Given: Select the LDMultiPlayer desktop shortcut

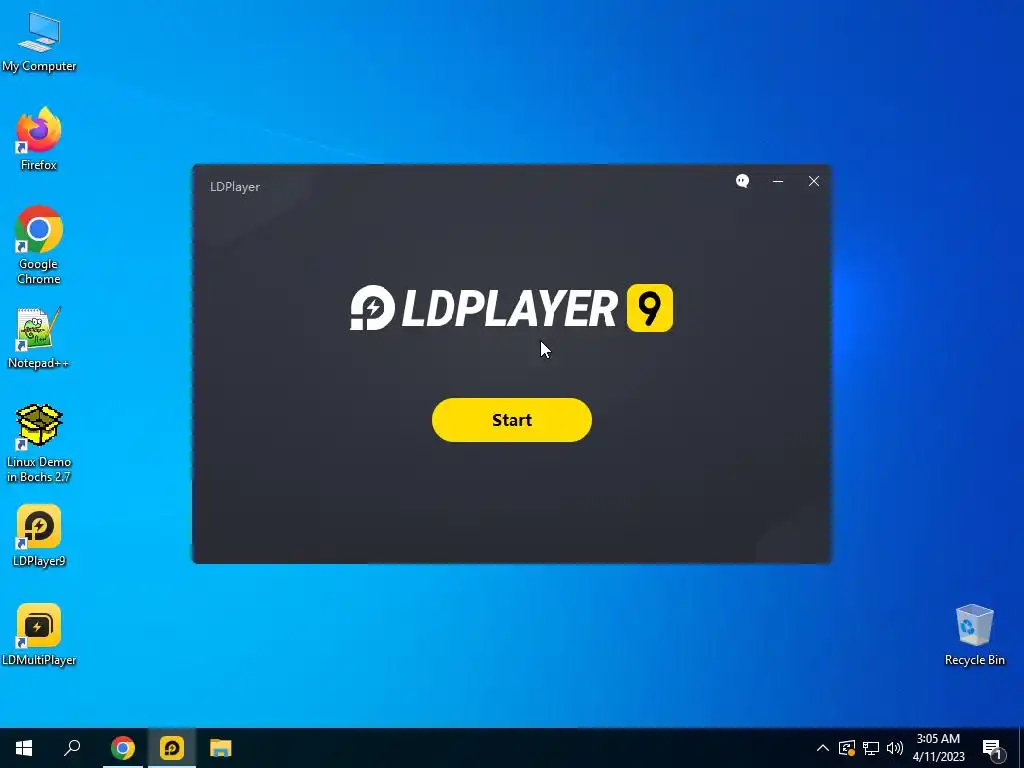Looking at the screenshot, I should point(39,635).
